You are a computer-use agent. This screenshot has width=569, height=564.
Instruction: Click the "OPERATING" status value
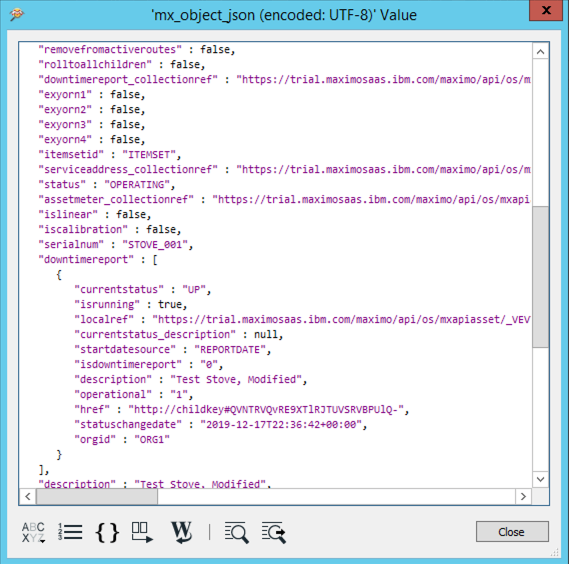(137, 185)
